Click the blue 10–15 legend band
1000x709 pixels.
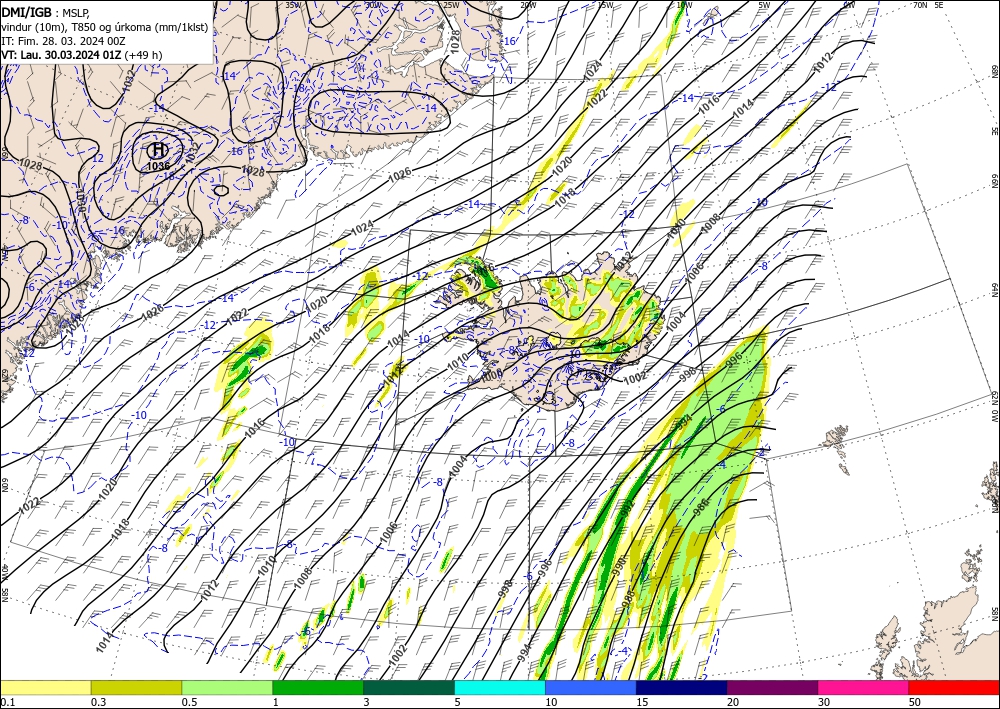click(x=591, y=687)
